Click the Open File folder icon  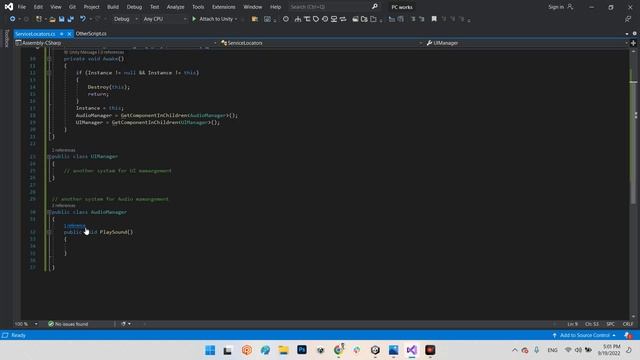point(52,19)
